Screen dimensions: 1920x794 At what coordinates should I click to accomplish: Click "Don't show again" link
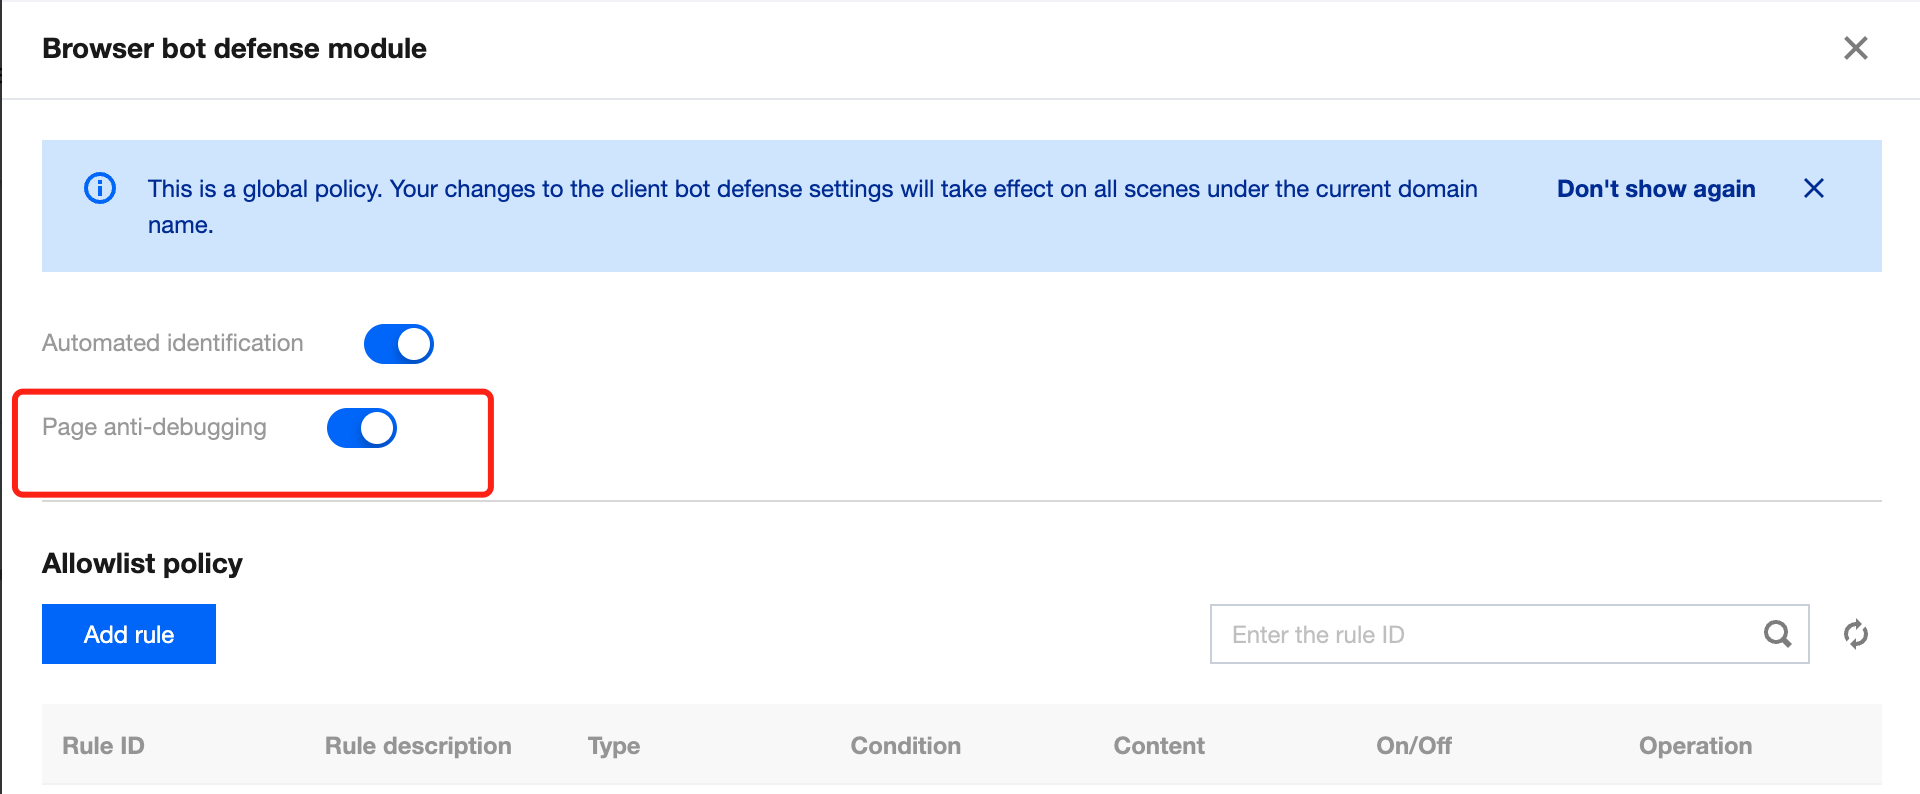[x=1655, y=189]
